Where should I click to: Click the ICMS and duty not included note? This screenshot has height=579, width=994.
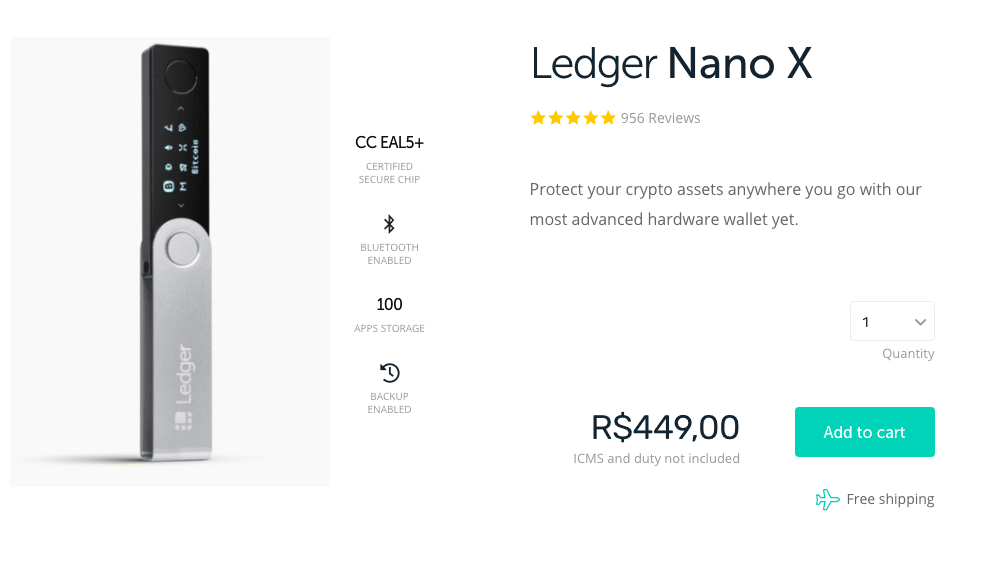coord(656,459)
